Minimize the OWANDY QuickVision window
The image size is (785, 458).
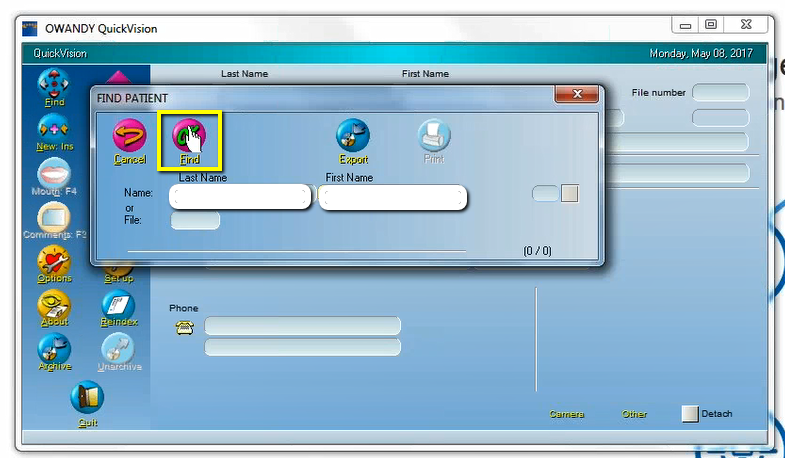click(x=685, y=25)
